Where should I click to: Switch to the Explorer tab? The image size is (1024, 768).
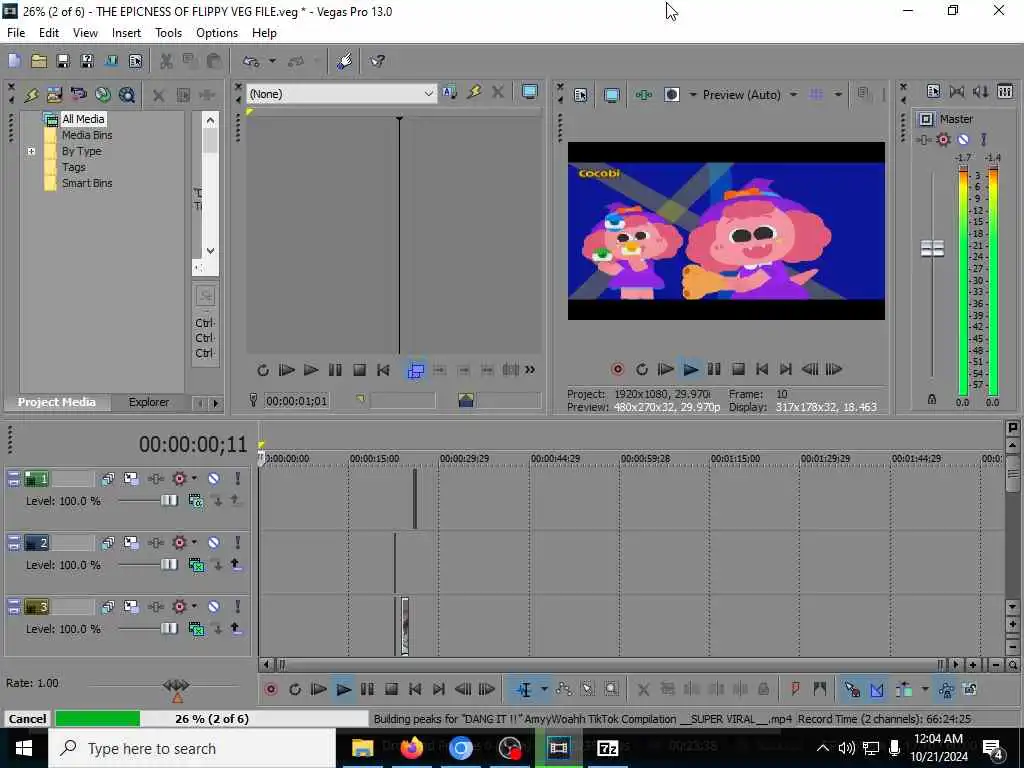click(x=148, y=402)
